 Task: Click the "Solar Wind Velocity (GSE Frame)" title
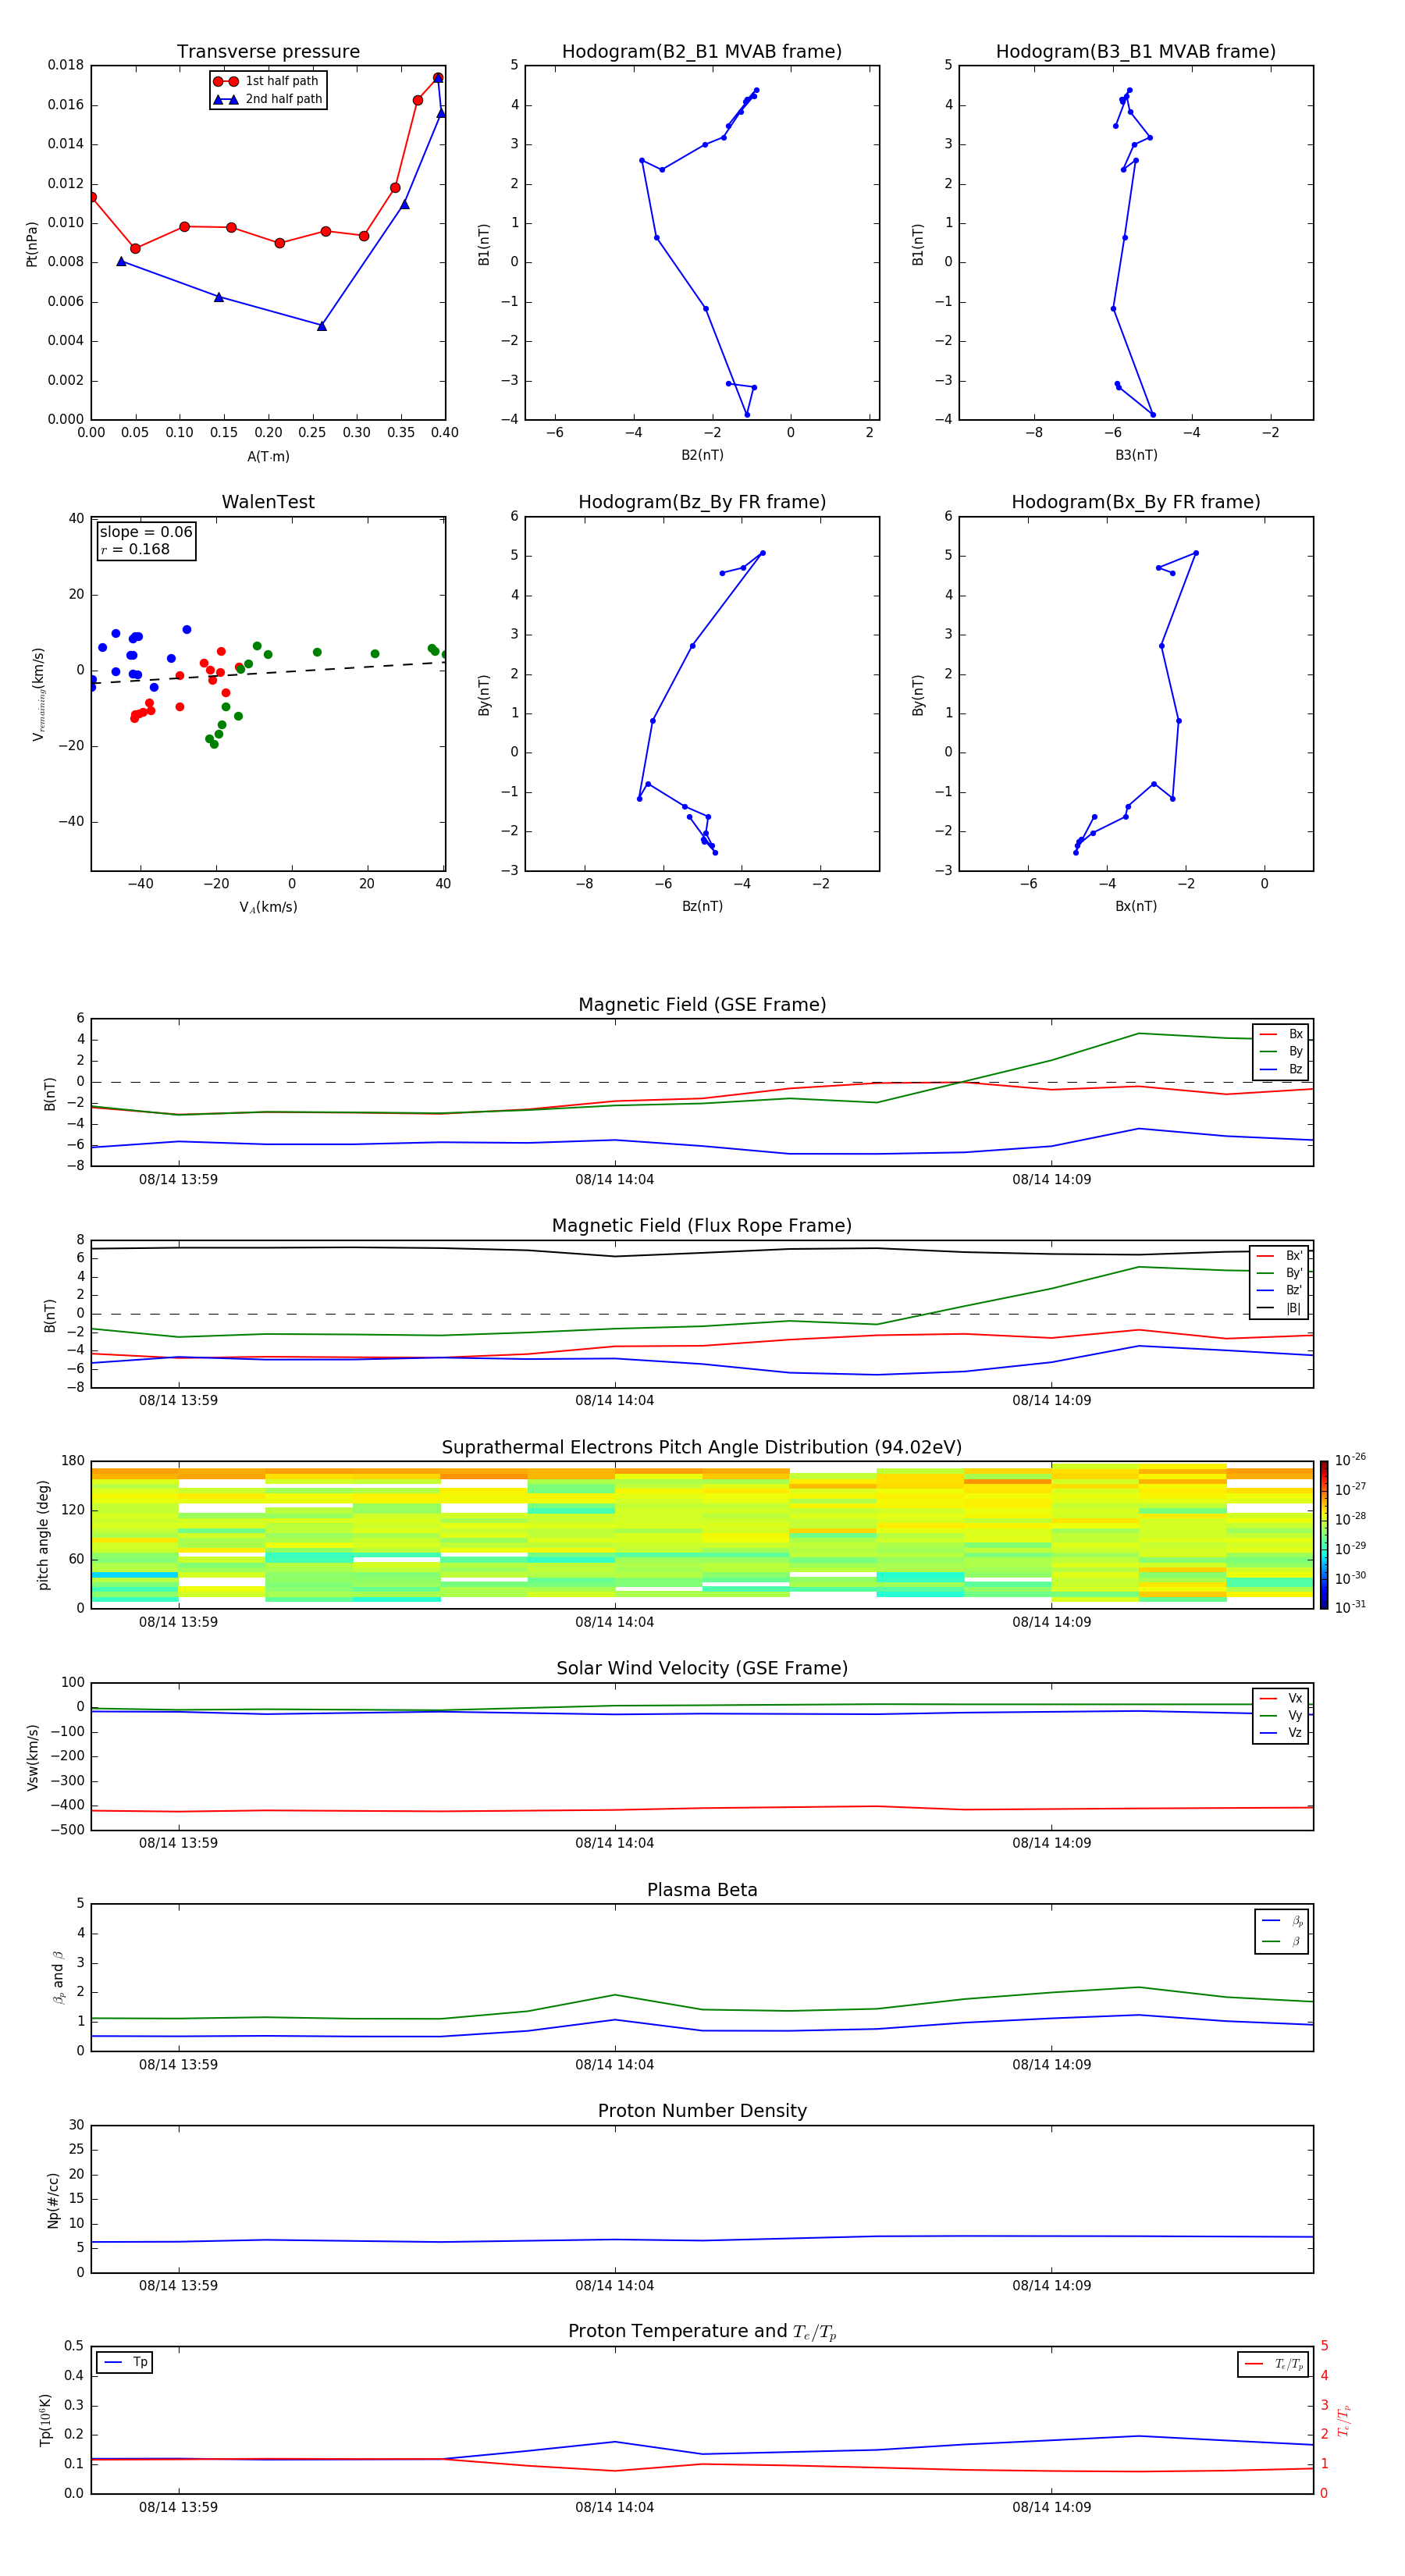[702, 1668]
